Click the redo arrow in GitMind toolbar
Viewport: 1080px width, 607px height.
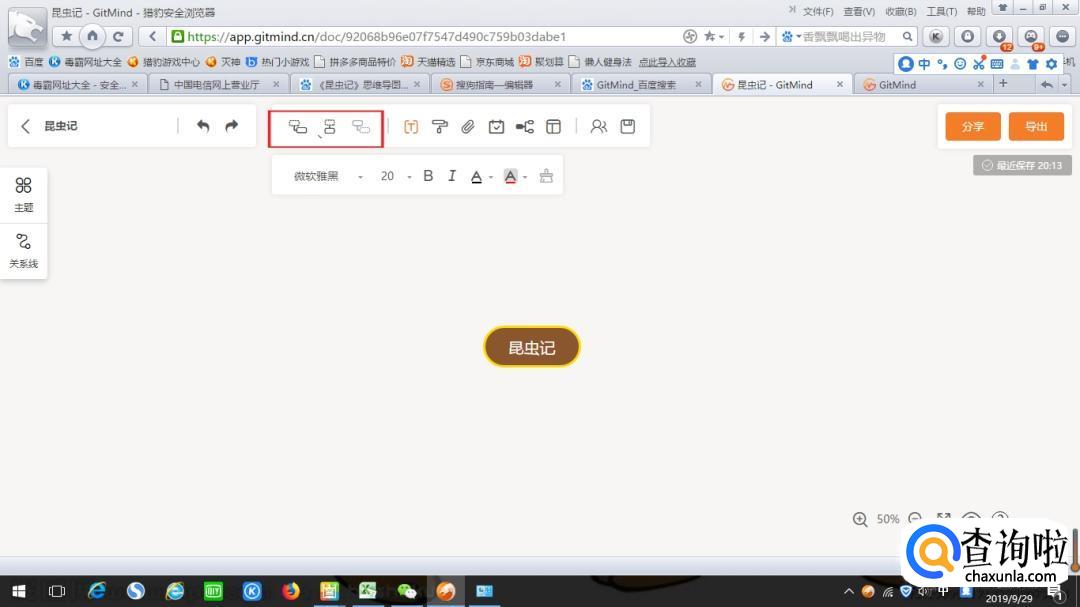point(232,126)
